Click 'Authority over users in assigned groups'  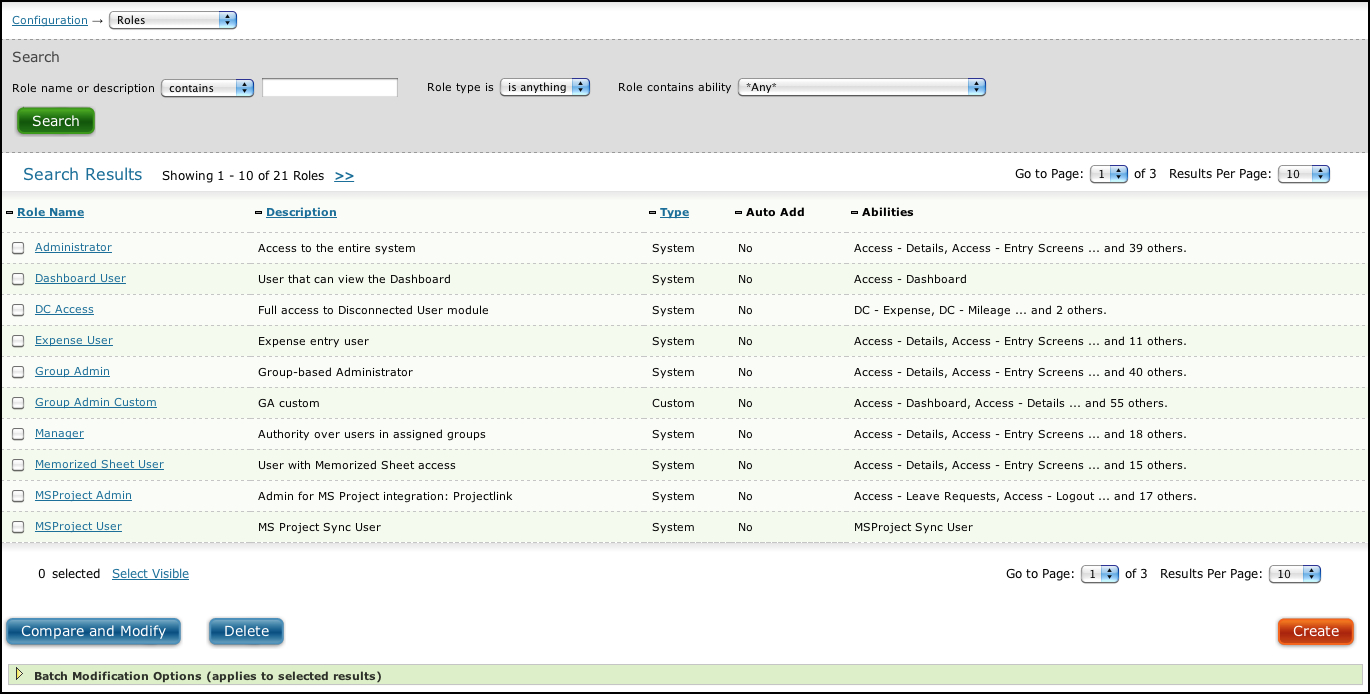coord(372,434)
